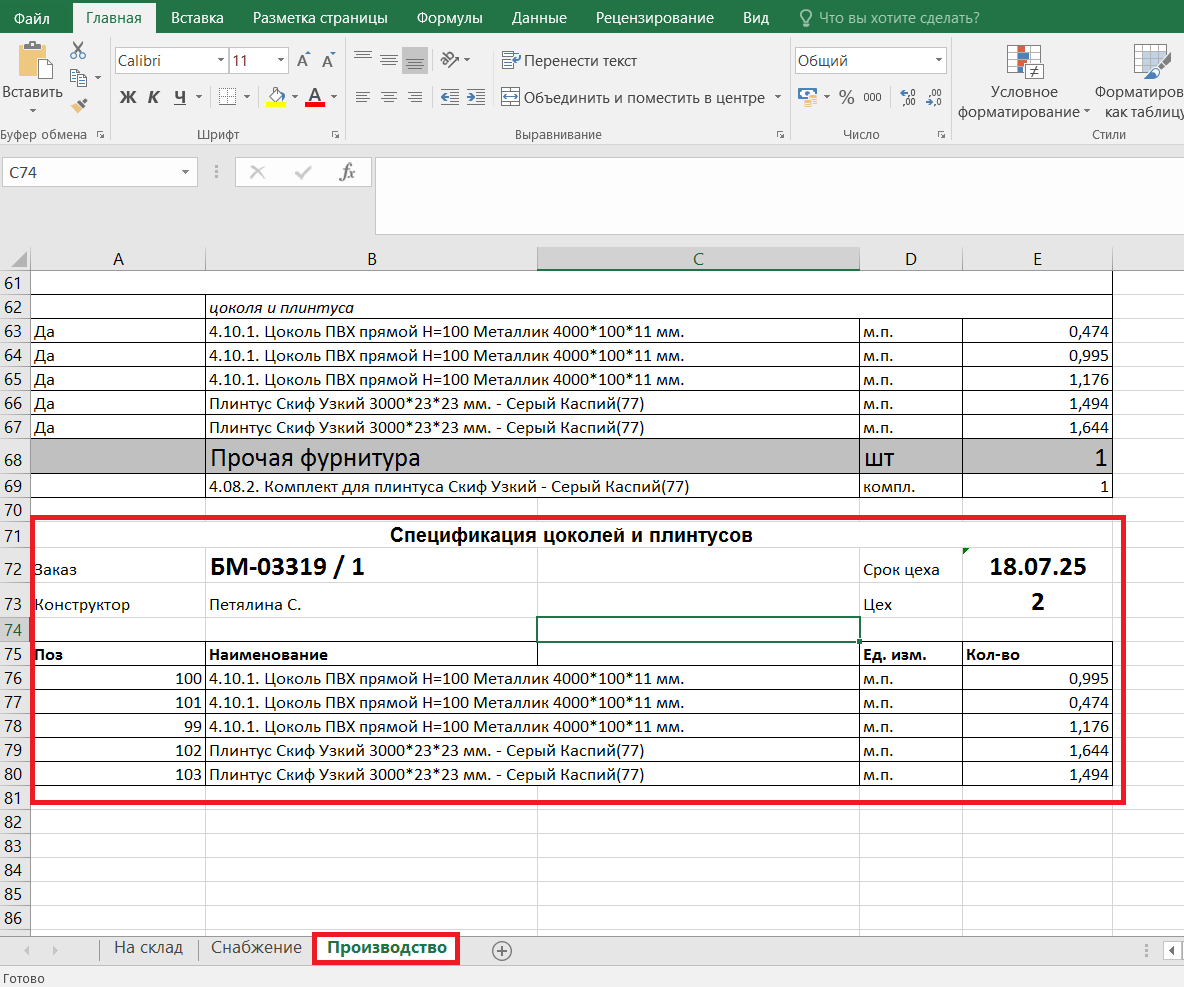Image resolution: width=1184 pixels, height=987 pixels.
Task: Click Объединить и поместить в центре button
Action: (632, 97)
